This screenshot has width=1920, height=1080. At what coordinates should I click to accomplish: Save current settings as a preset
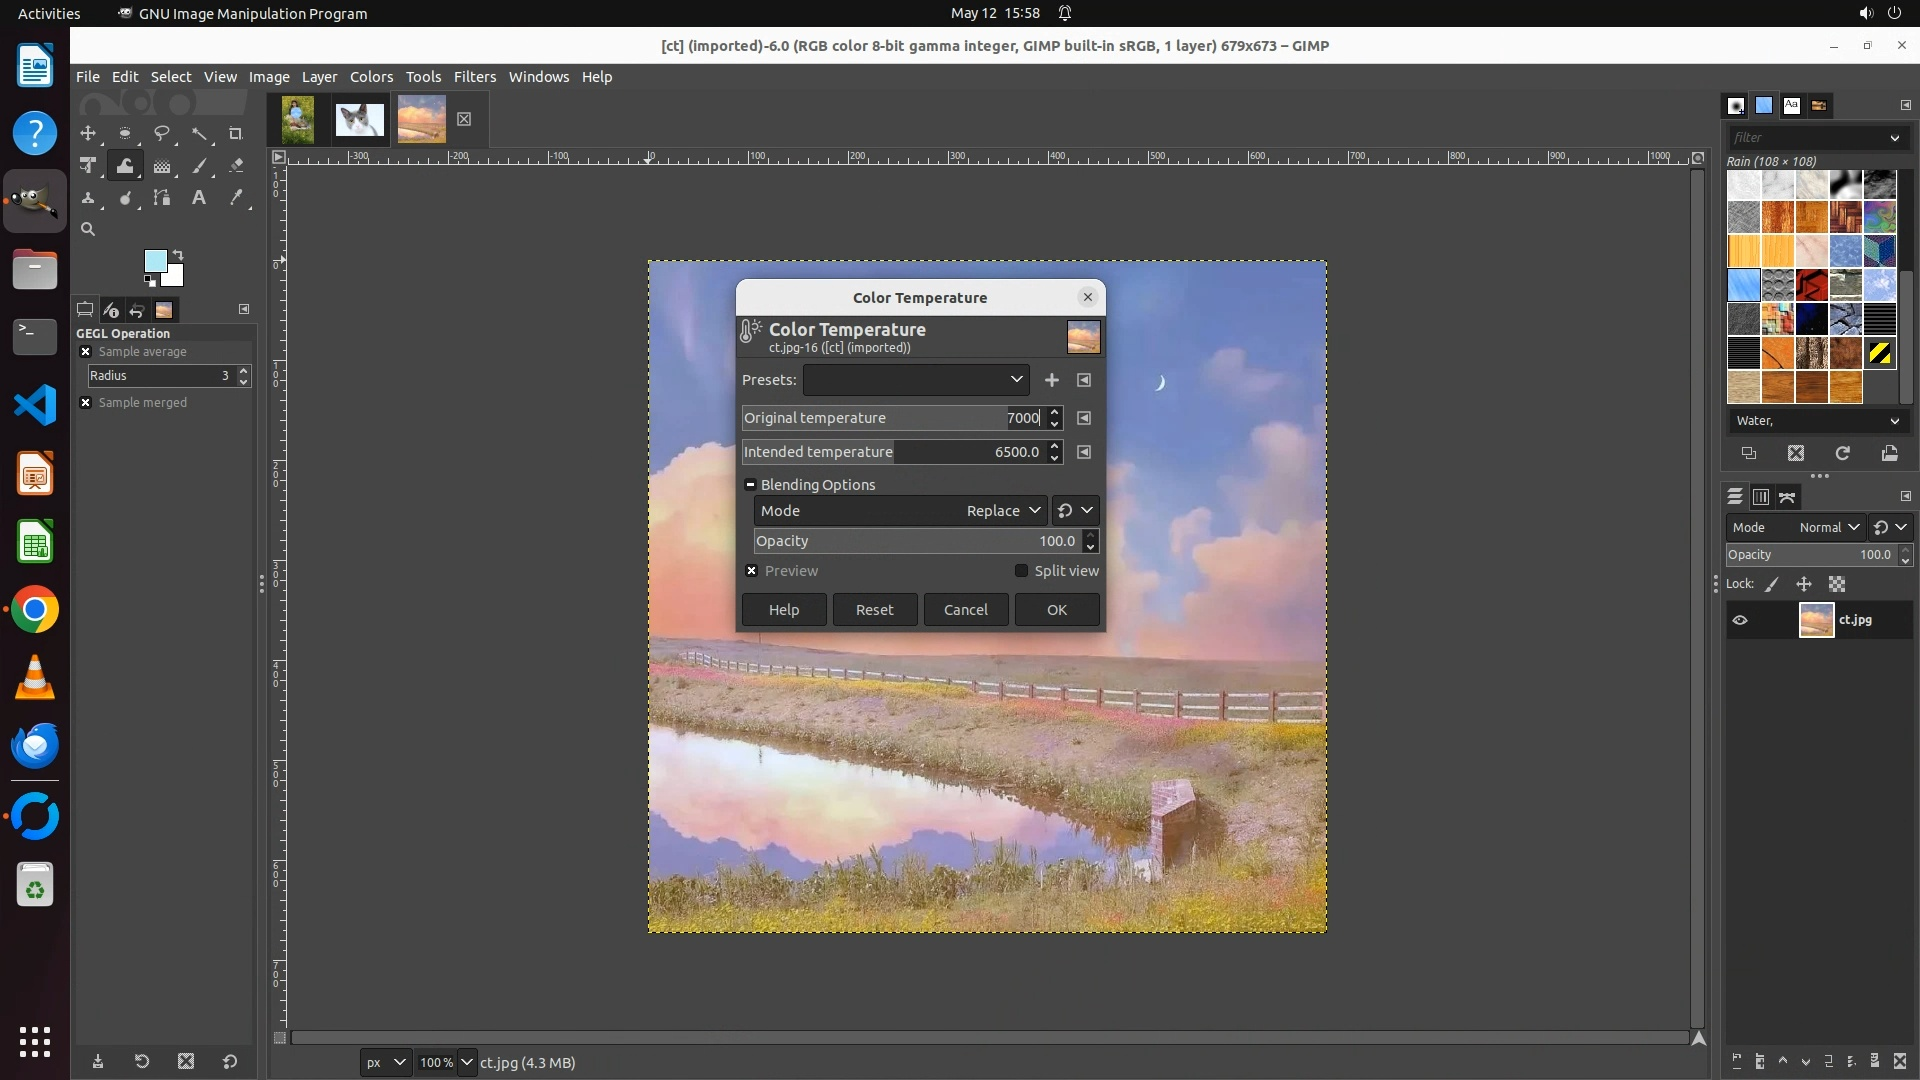(1051, 380)
